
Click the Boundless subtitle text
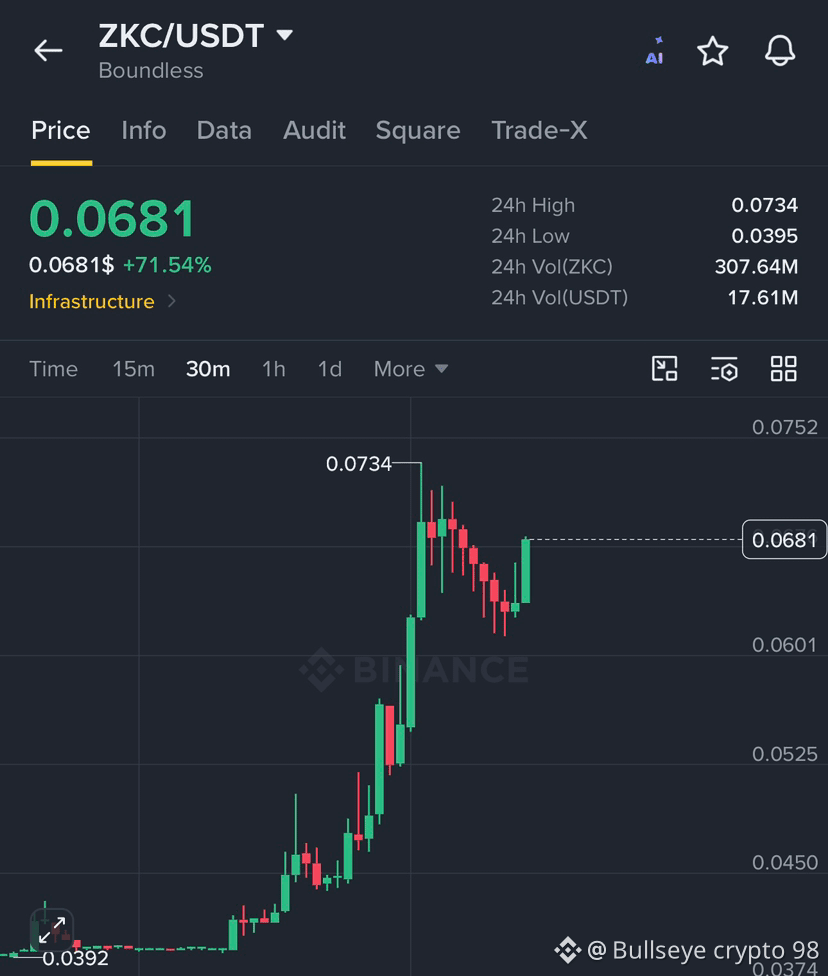coord(151,70)
